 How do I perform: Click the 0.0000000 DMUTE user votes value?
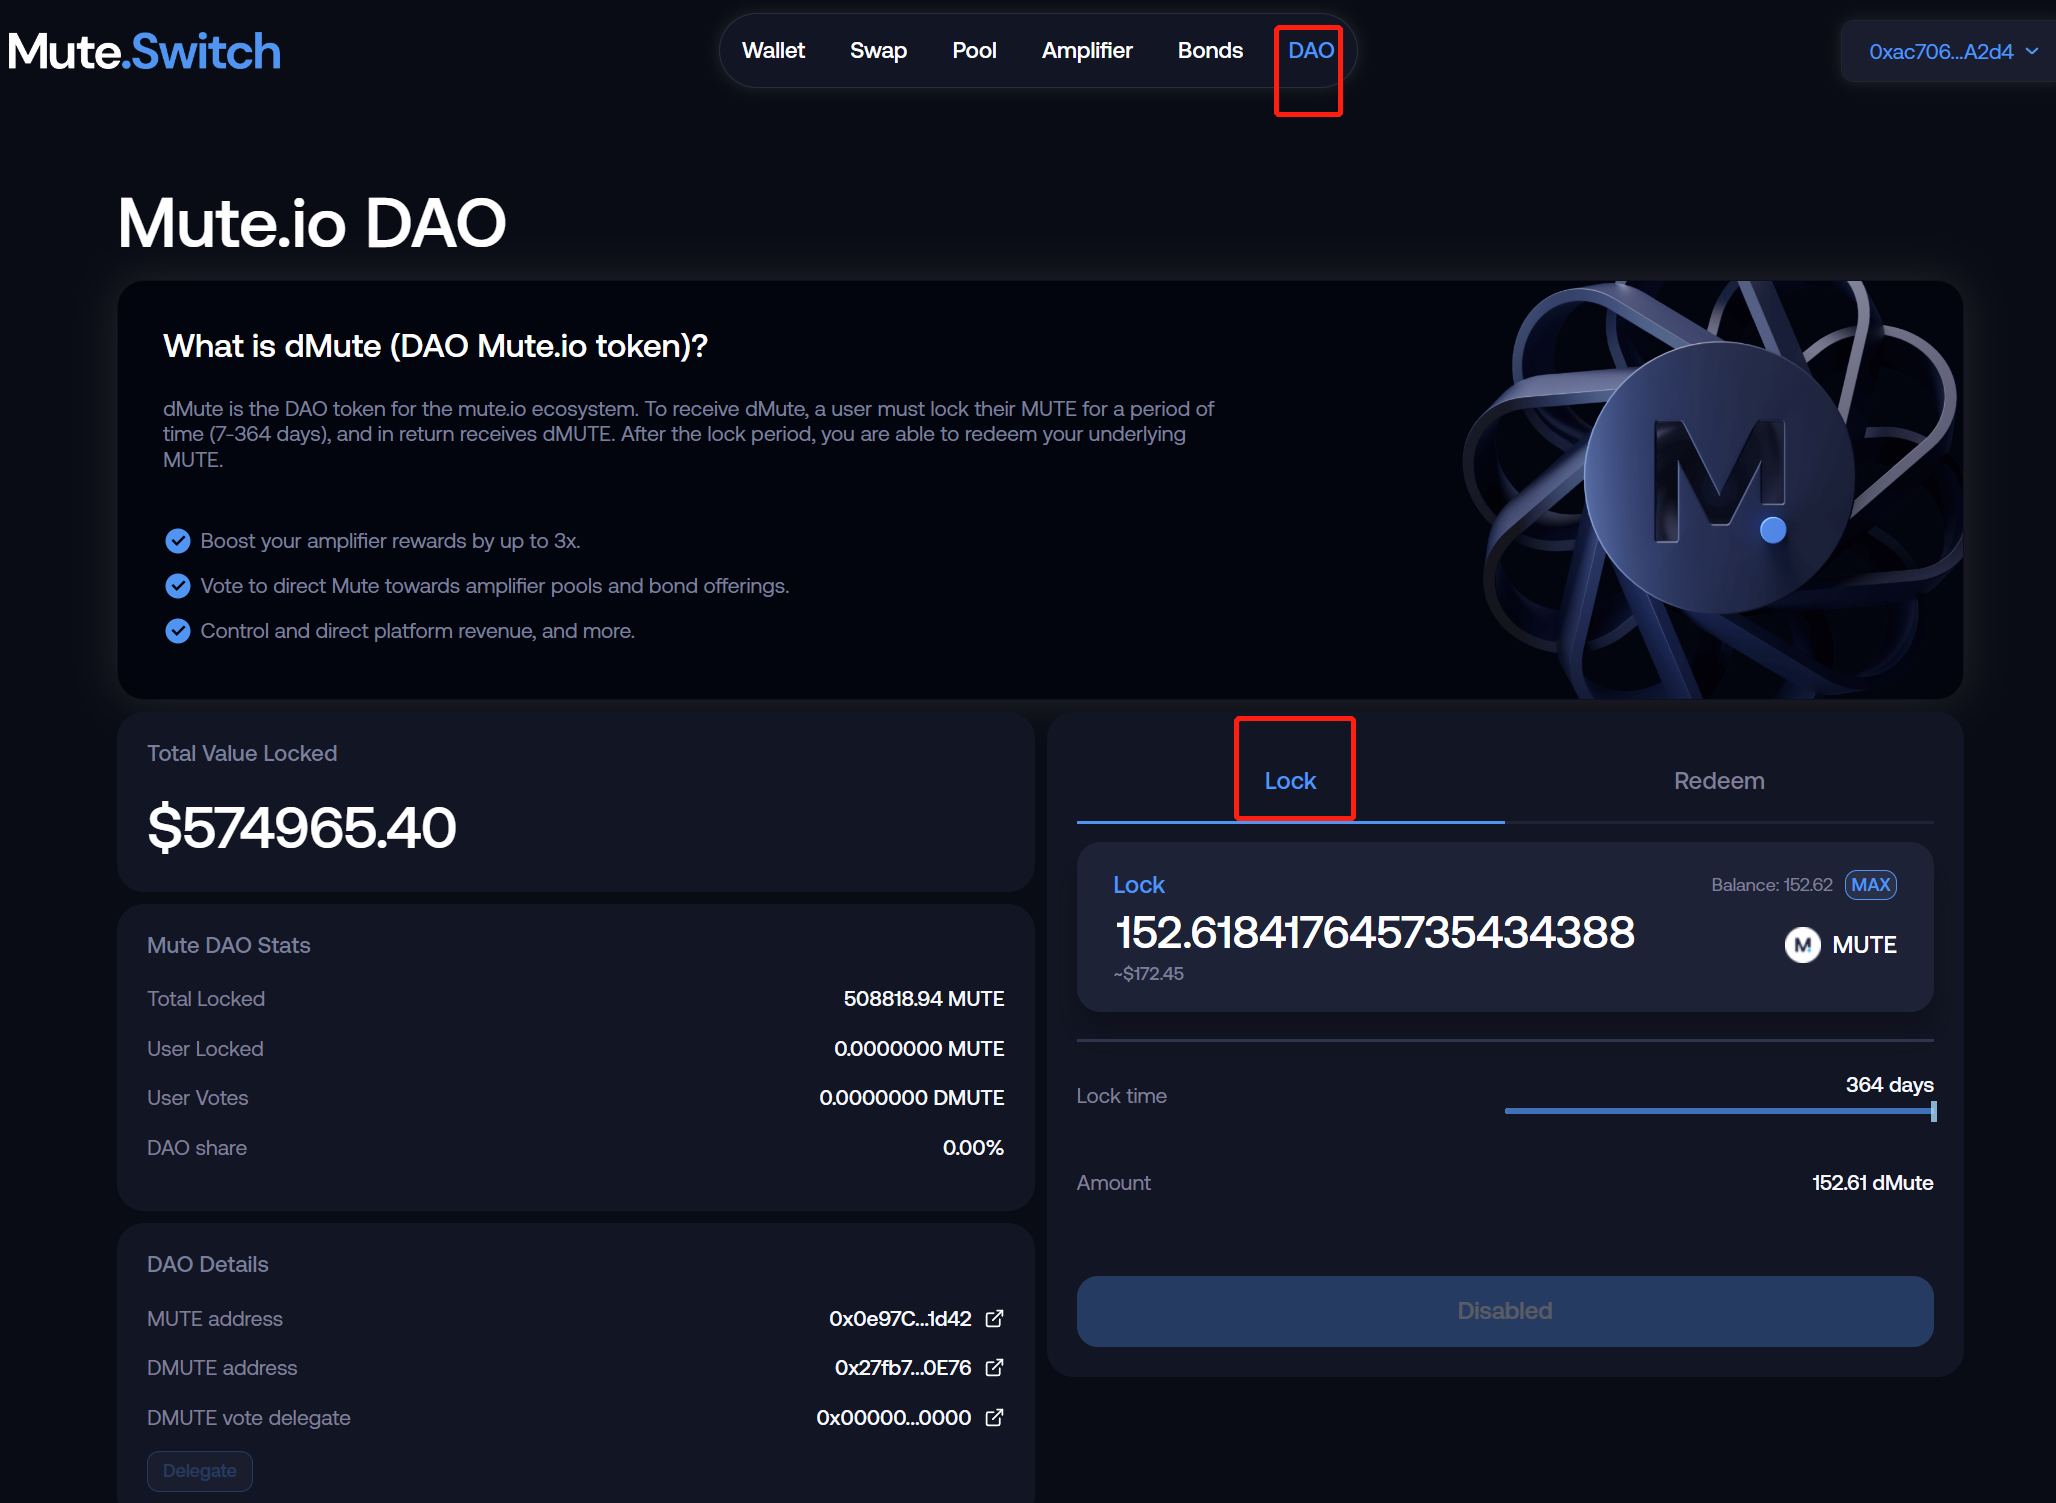911,1097
